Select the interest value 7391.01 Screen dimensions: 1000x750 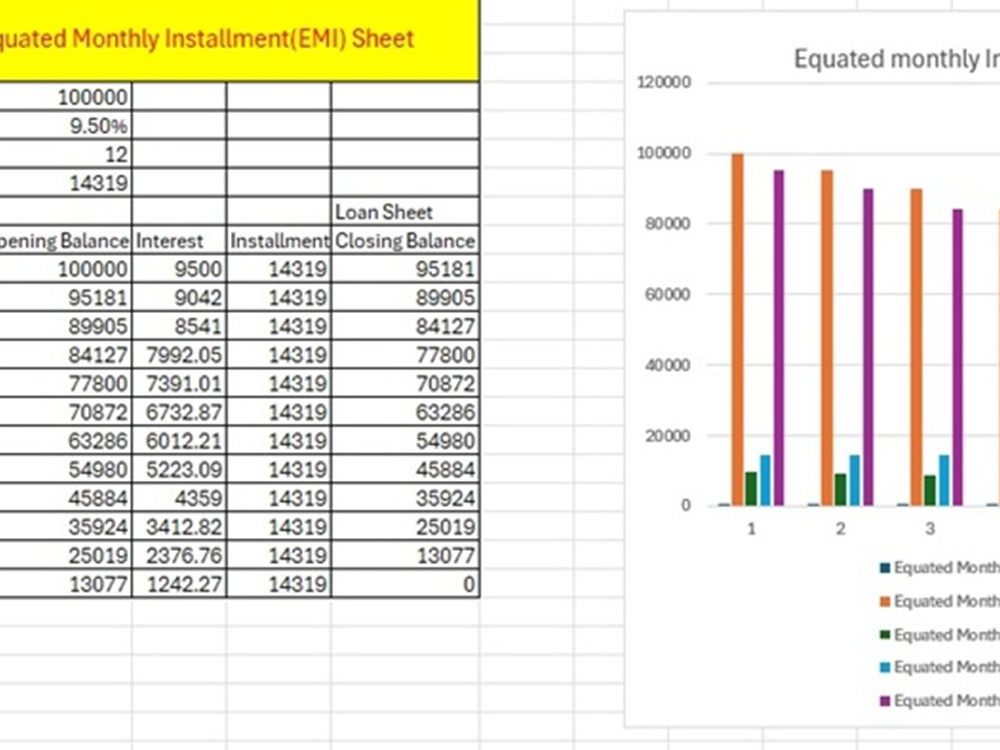[179, 383]
